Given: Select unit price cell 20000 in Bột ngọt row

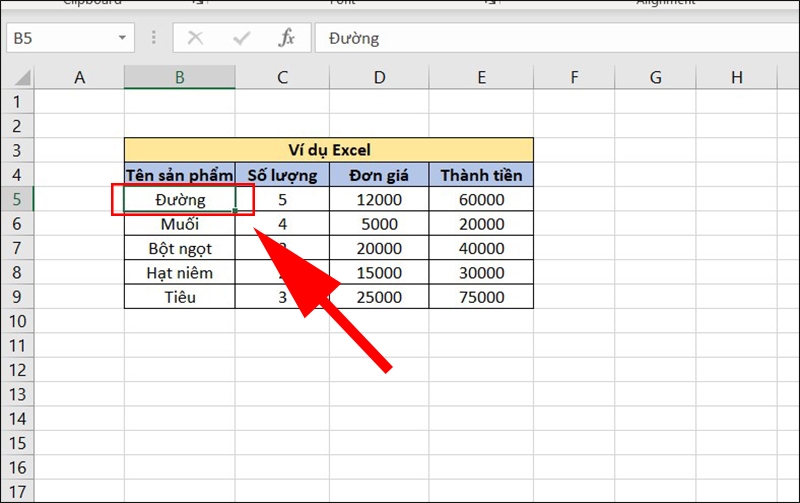Looking at the screenshot, I should coord(379,248).
